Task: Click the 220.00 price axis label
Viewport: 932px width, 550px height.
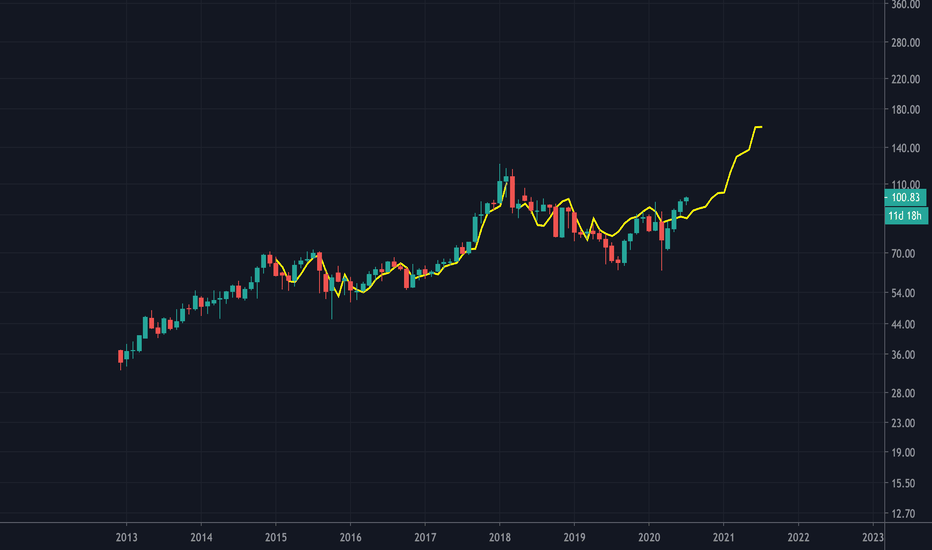Action: tap(906, 79)
